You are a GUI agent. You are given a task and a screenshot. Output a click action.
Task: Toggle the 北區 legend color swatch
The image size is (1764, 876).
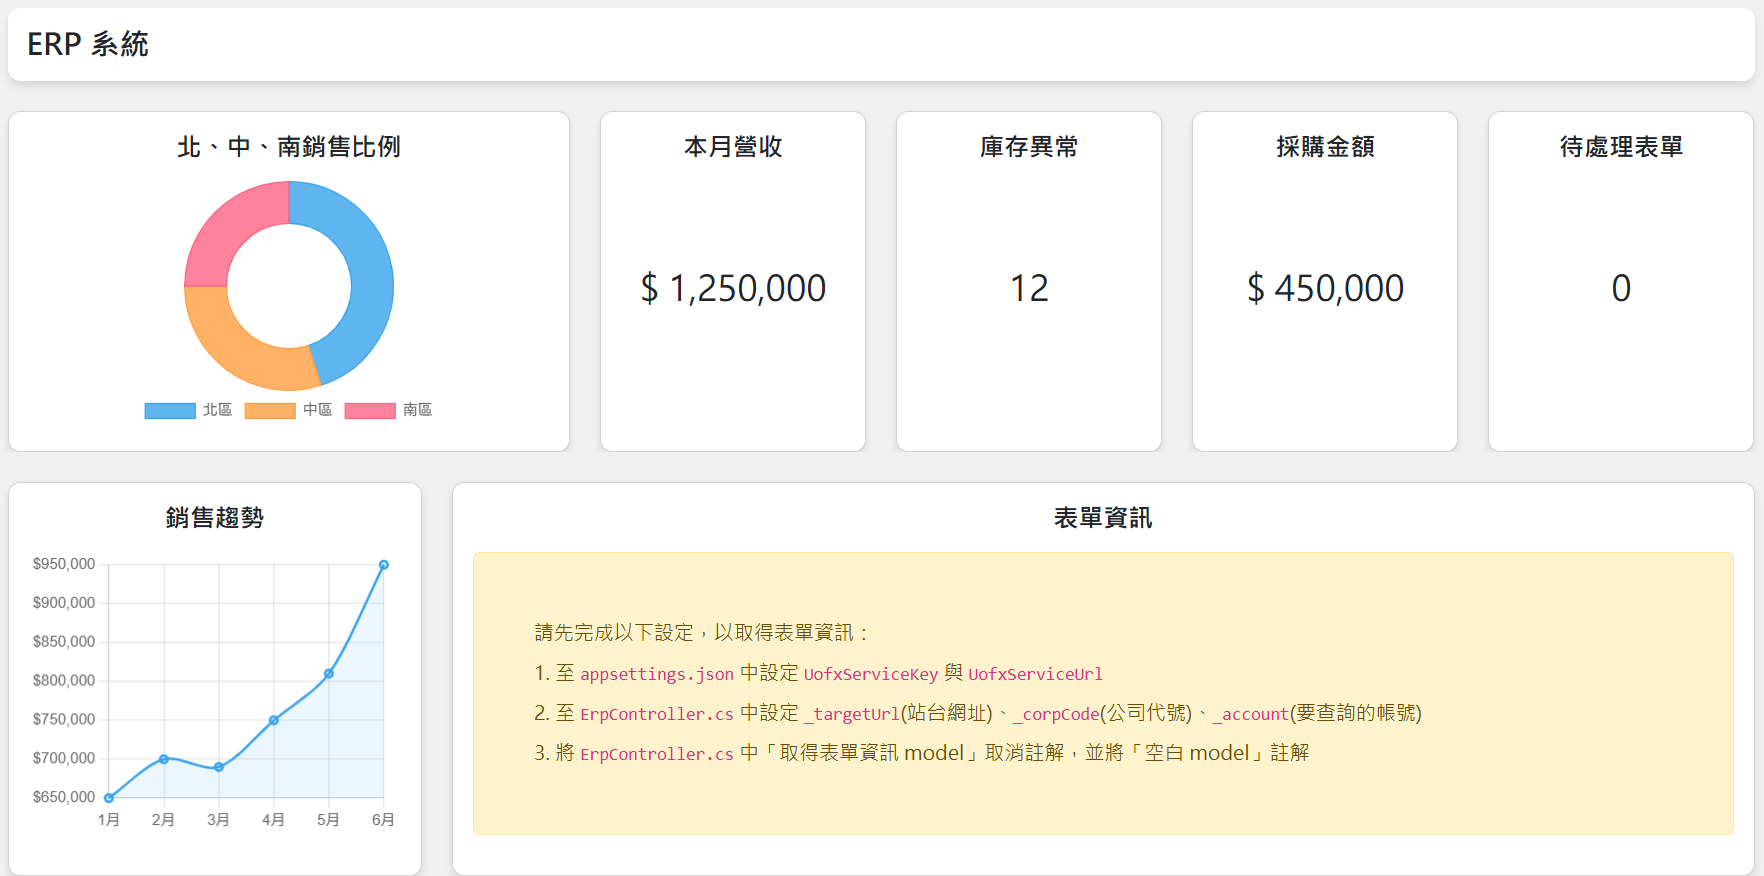coord(170,411)
